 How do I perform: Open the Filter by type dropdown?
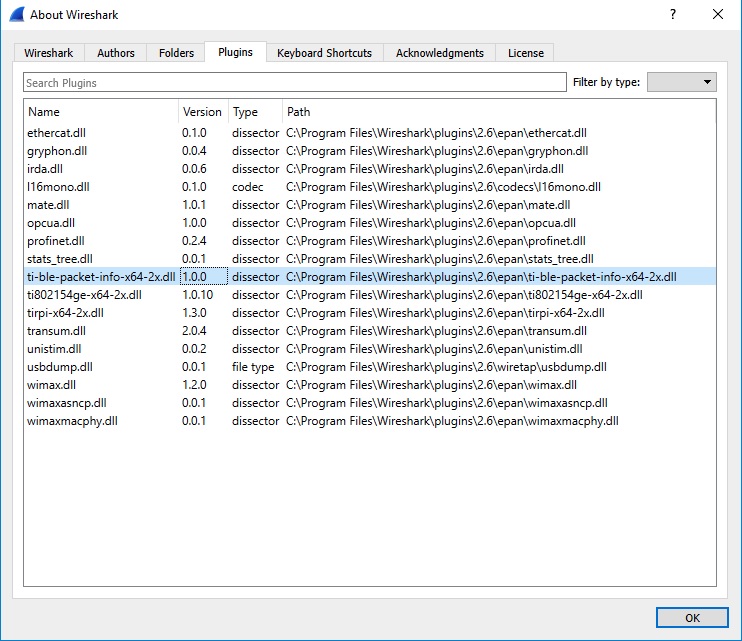point(681,82)
